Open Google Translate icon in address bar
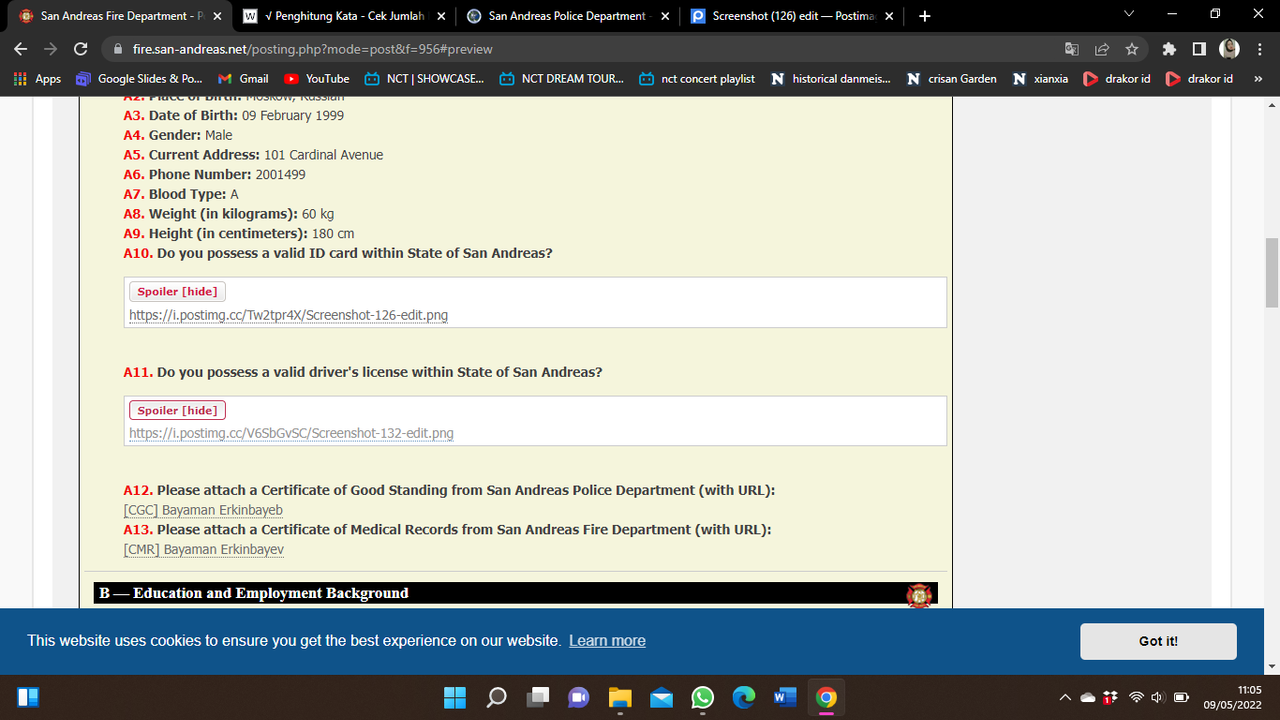Image resolution: width=1280 pixels, height=720 pixels. point(1072,49)
